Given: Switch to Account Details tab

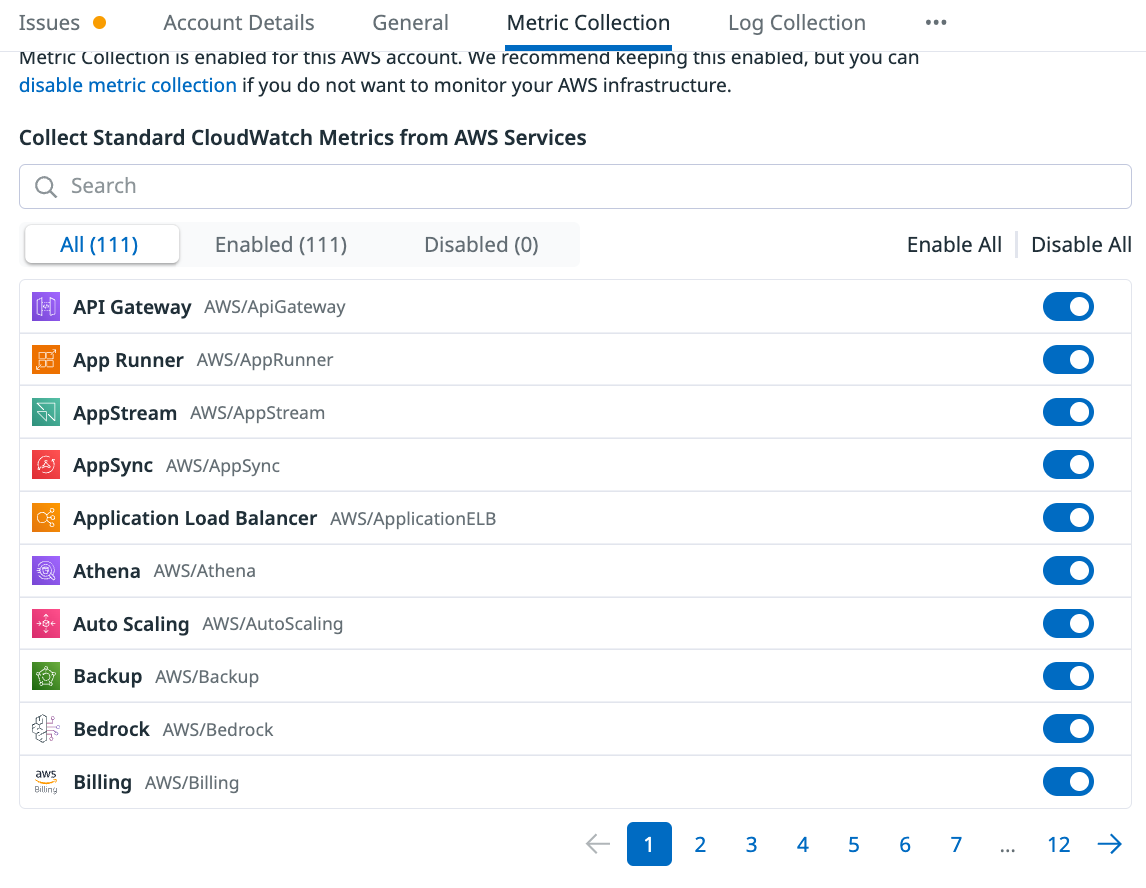Looking at the screenshot, I should pyautogui.click(x=239, y=23).
